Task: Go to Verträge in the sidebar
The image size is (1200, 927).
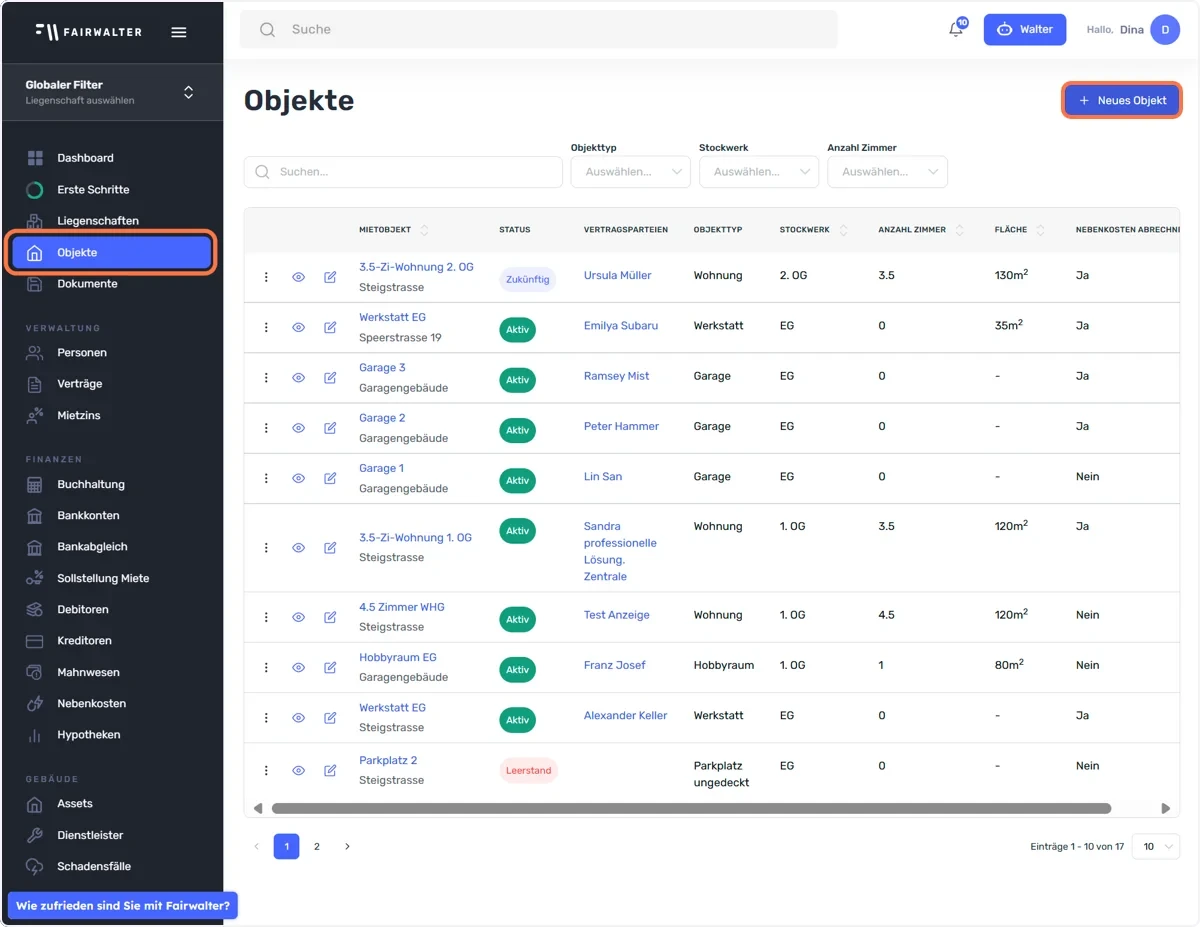Action: point(80,384)
